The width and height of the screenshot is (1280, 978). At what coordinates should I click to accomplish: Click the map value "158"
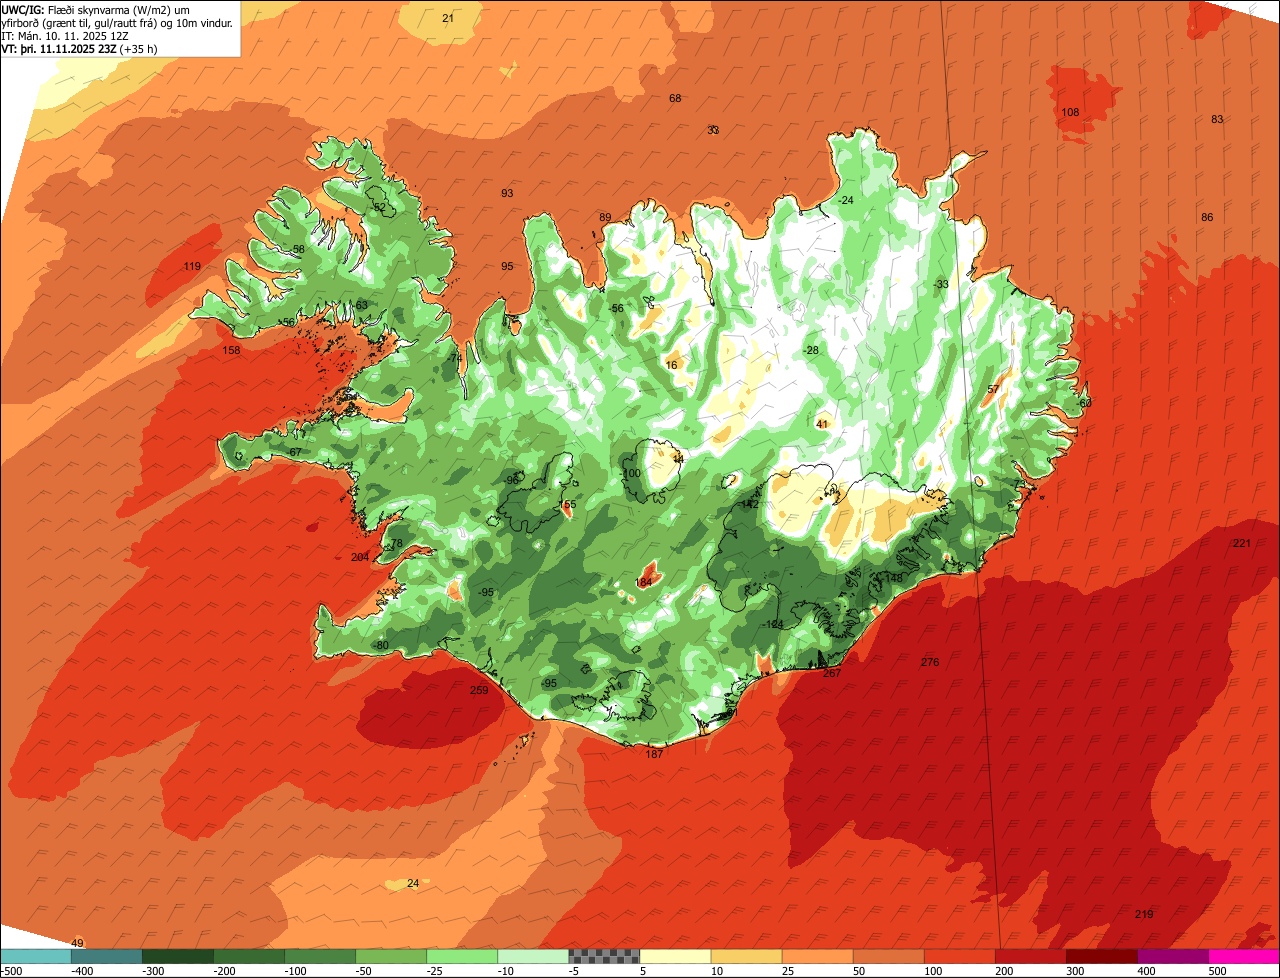(x=232, y=350)
